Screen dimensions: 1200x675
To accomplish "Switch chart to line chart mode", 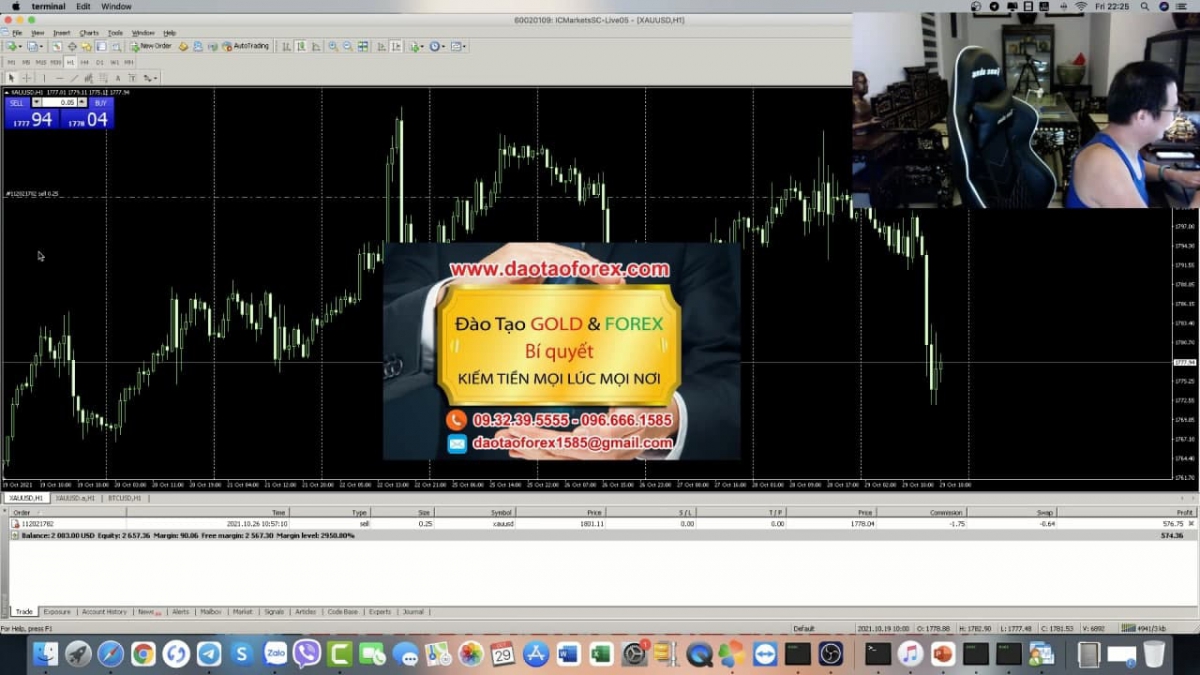I will [315, 46].
